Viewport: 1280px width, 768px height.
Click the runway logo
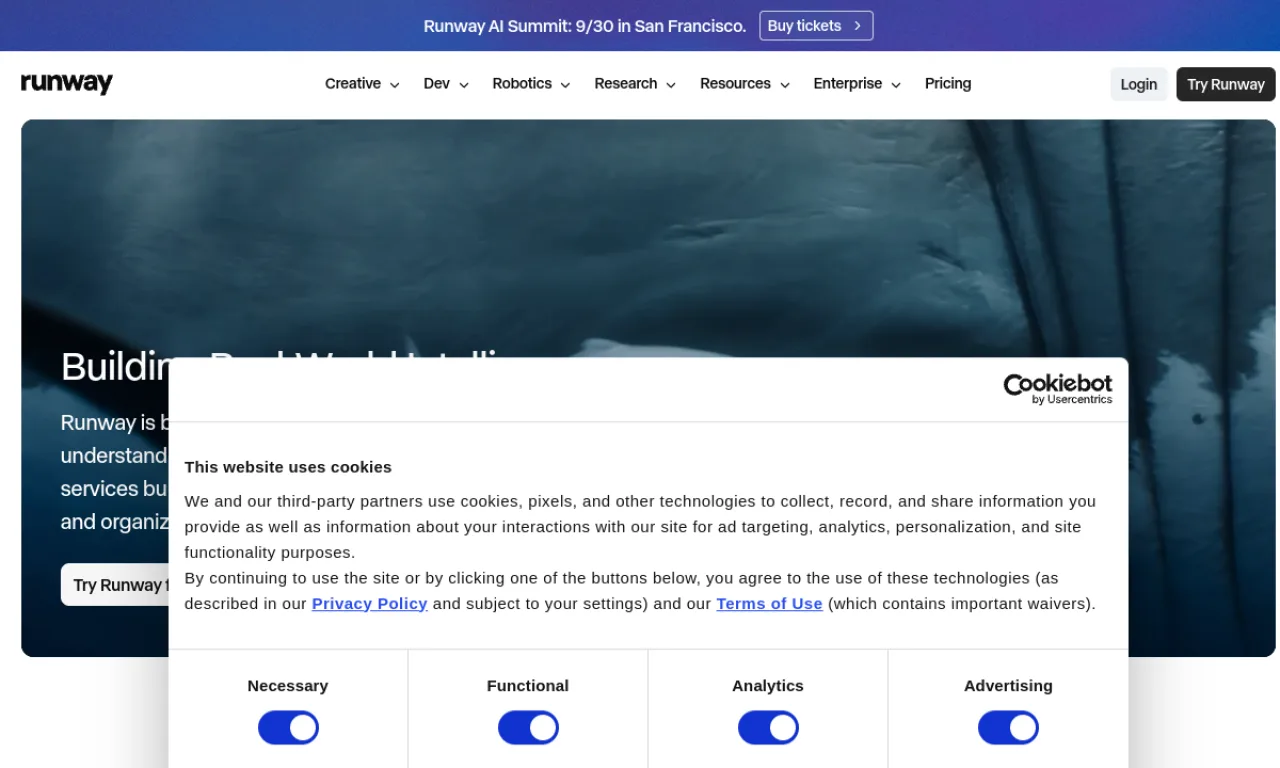point(67,84)
